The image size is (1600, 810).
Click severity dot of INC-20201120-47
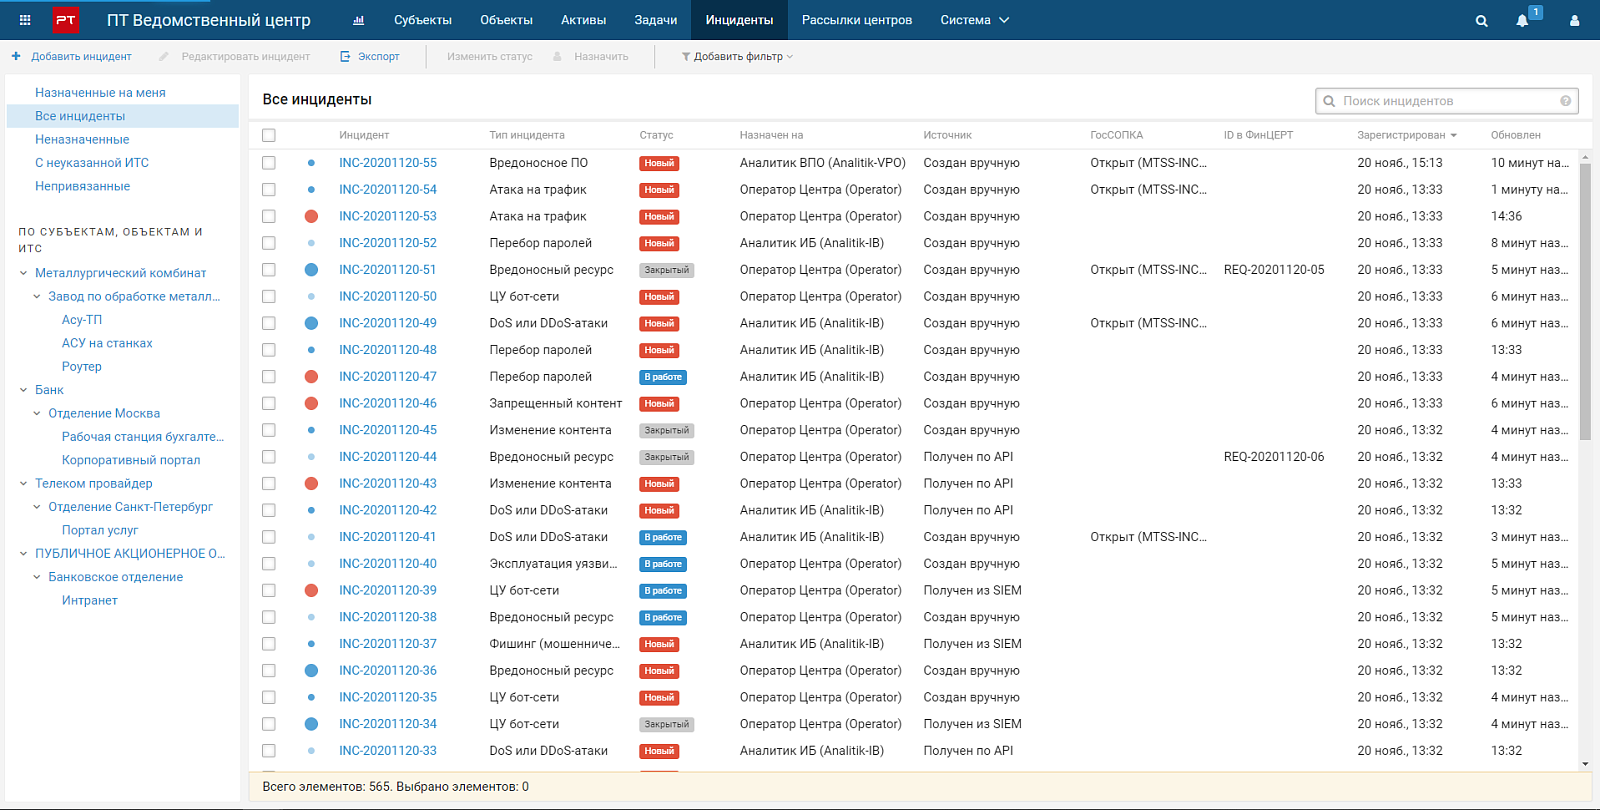(x=311, y=377)
